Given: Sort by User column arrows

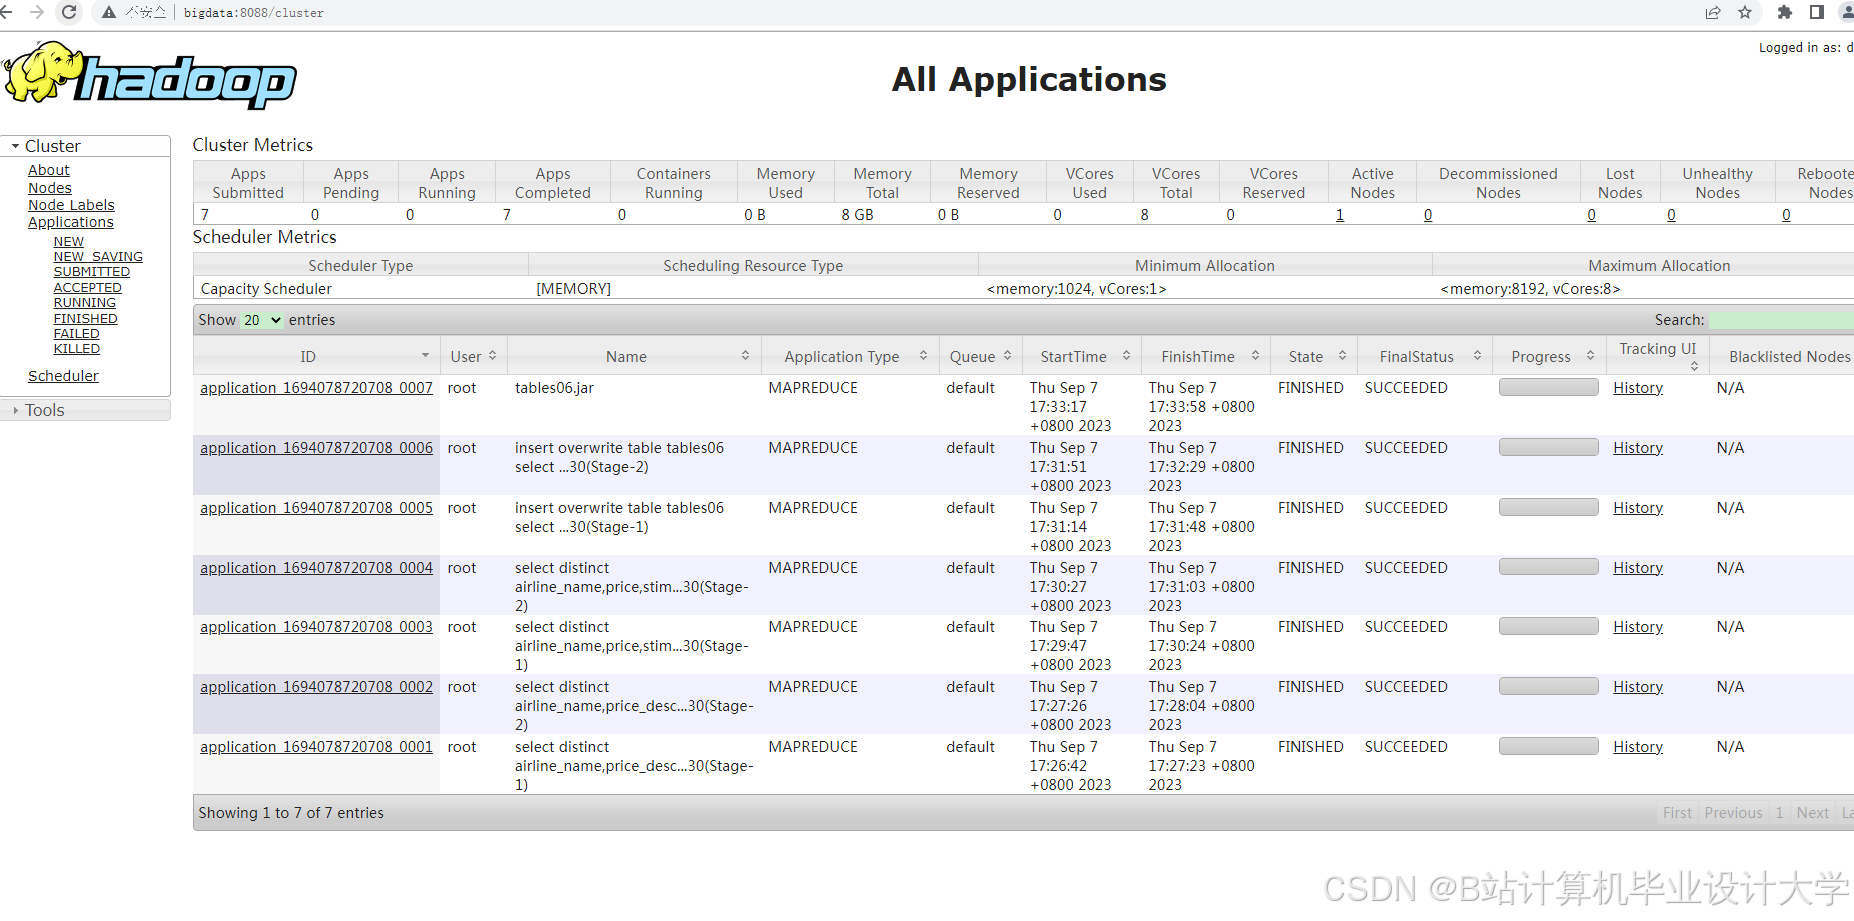Looking at the screenshot, I should click(x=492, y=356).
